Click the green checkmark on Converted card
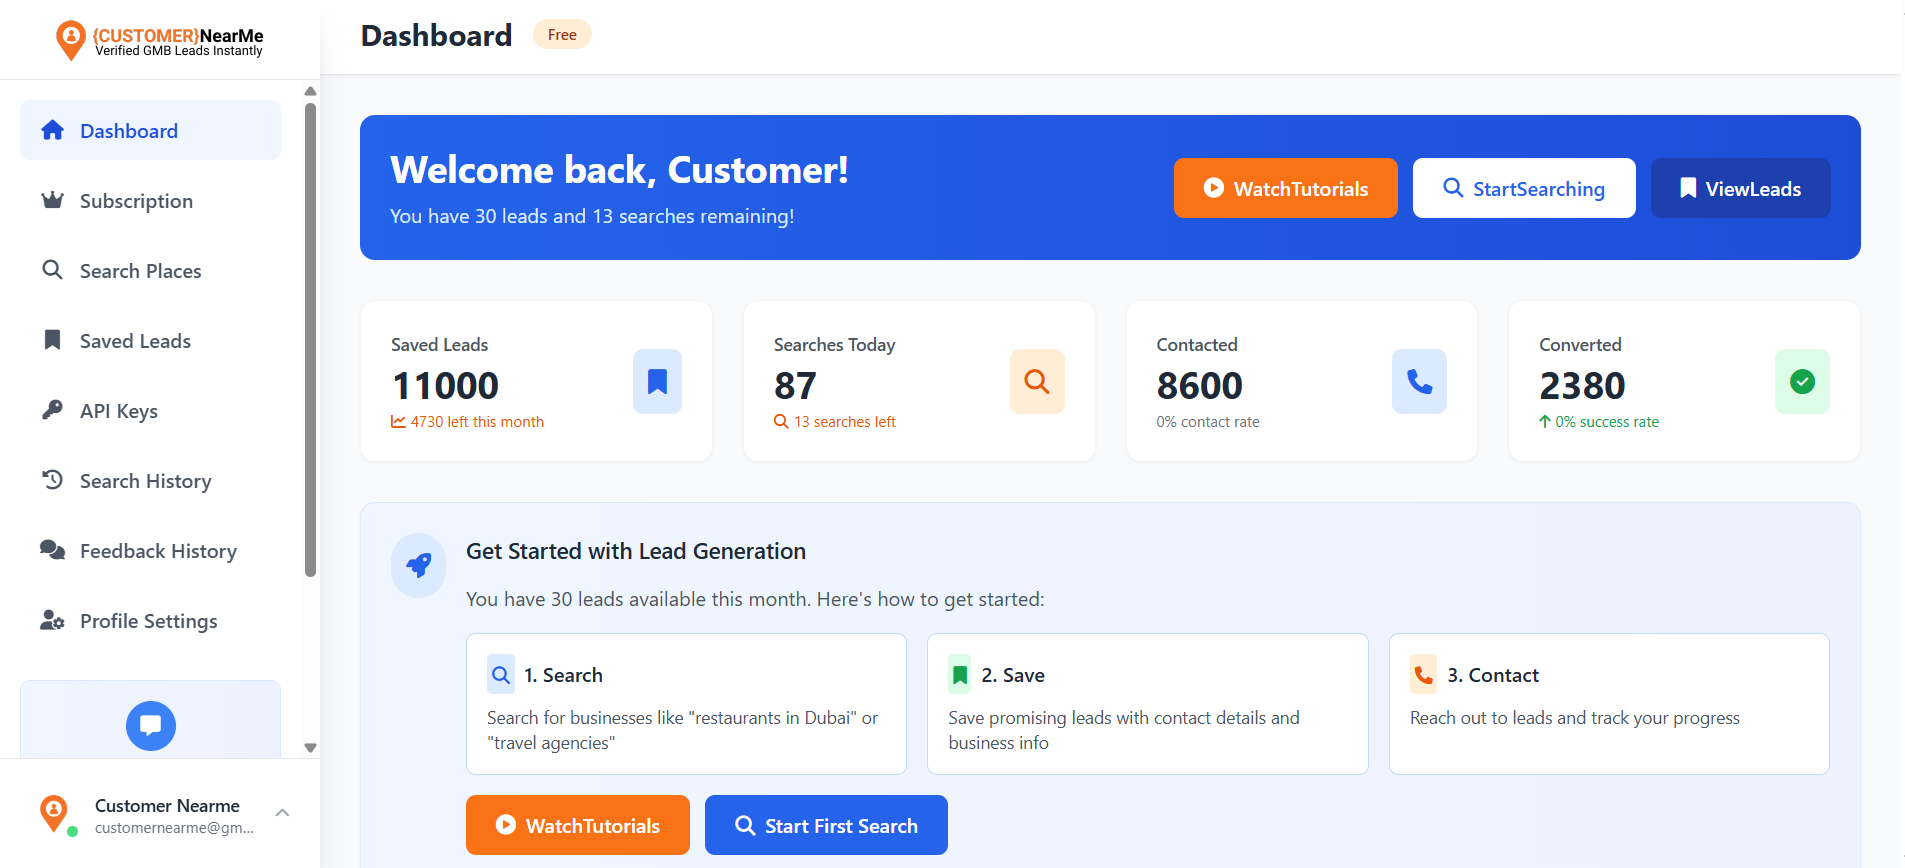Image resolution: width=1905 pixels, height=868 pixels. tap(1801, 381)
